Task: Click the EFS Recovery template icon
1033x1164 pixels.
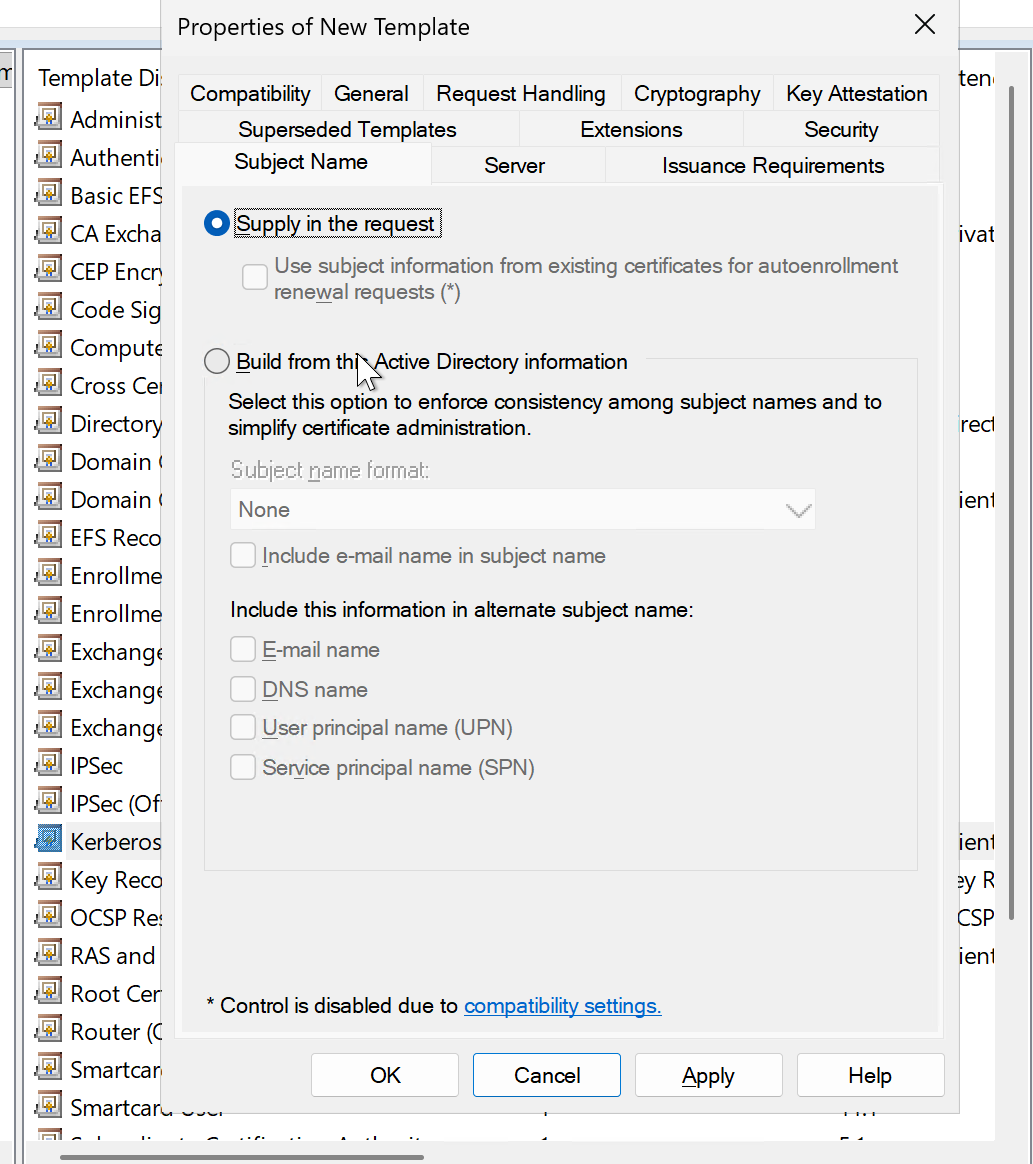Action: point(48,538)
